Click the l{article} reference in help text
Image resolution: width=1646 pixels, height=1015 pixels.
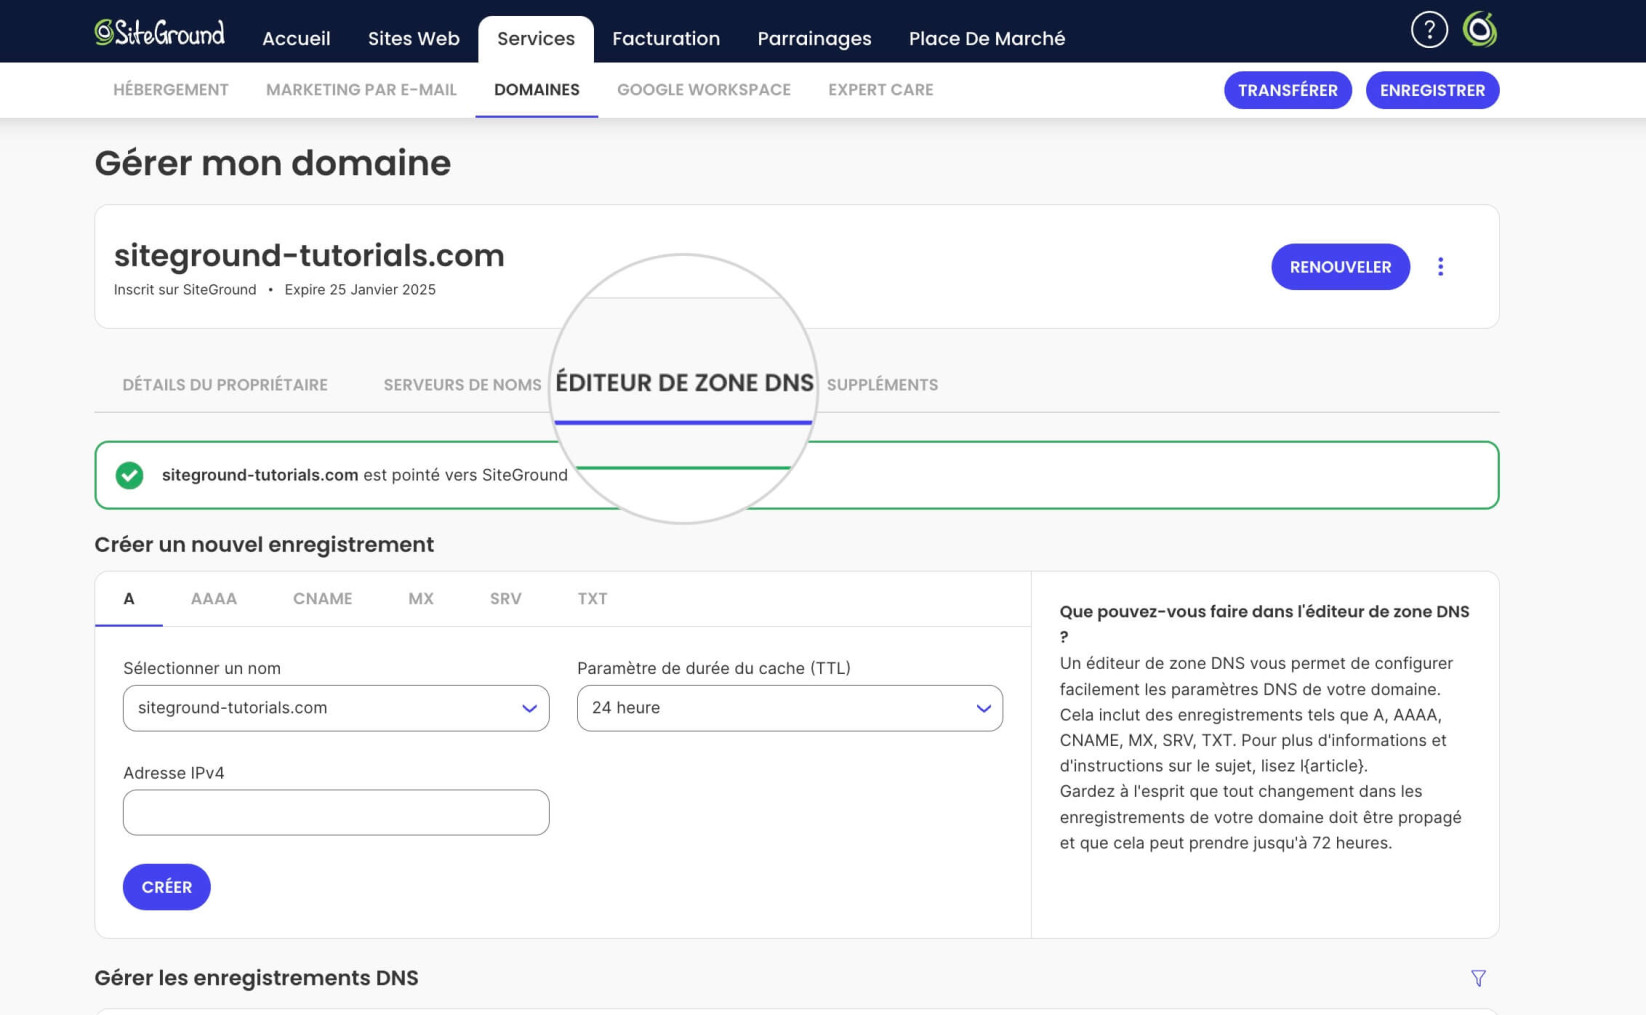pyautogui.click(x=1333, y=766)
